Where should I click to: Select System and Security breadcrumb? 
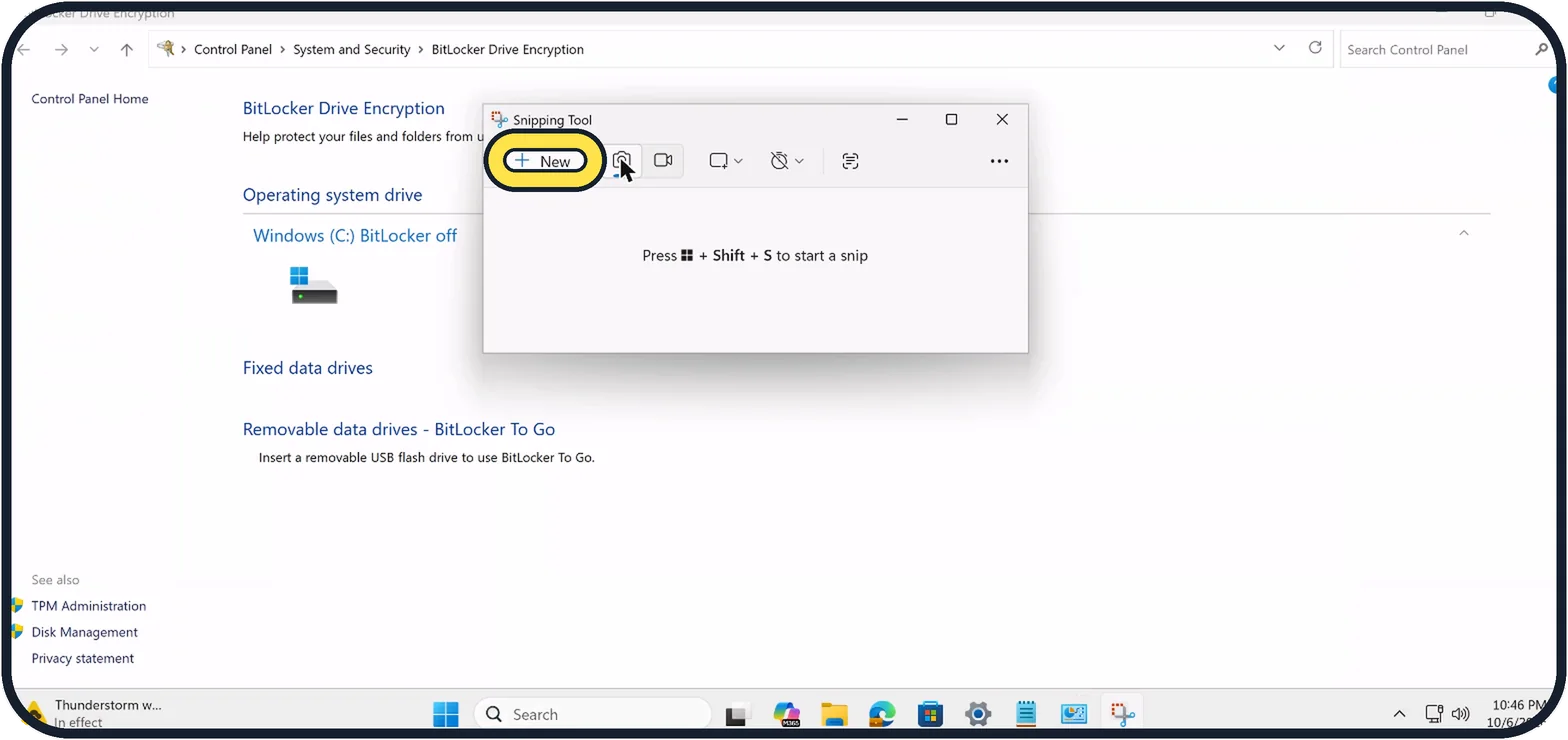point(352,50)
